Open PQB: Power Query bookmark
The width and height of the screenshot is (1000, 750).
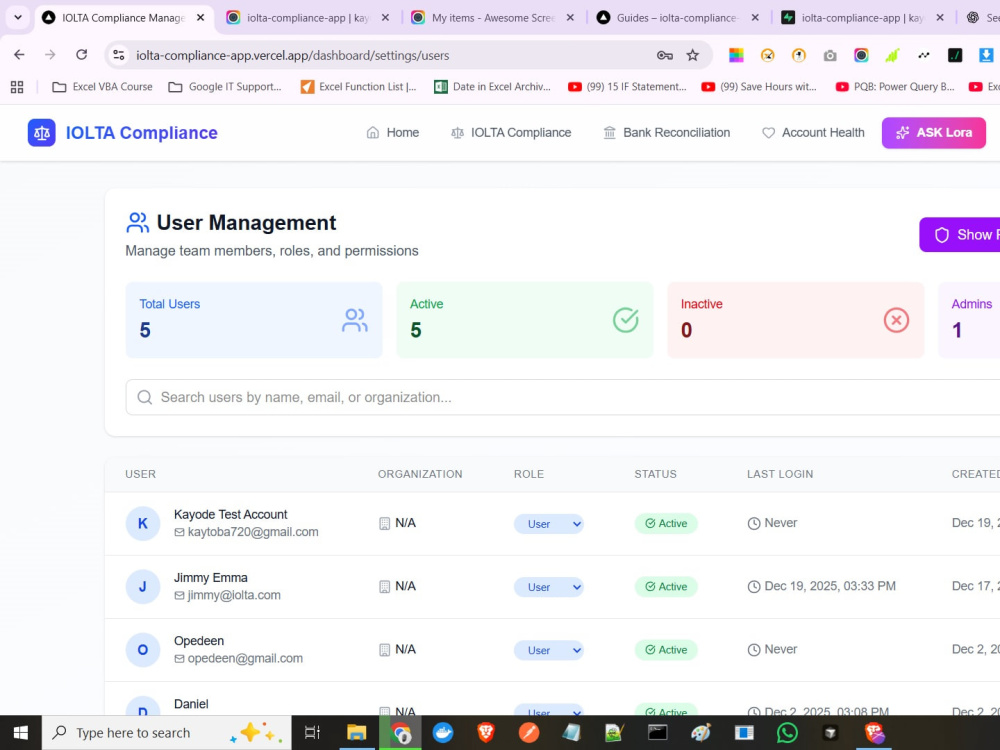point(895,87)
